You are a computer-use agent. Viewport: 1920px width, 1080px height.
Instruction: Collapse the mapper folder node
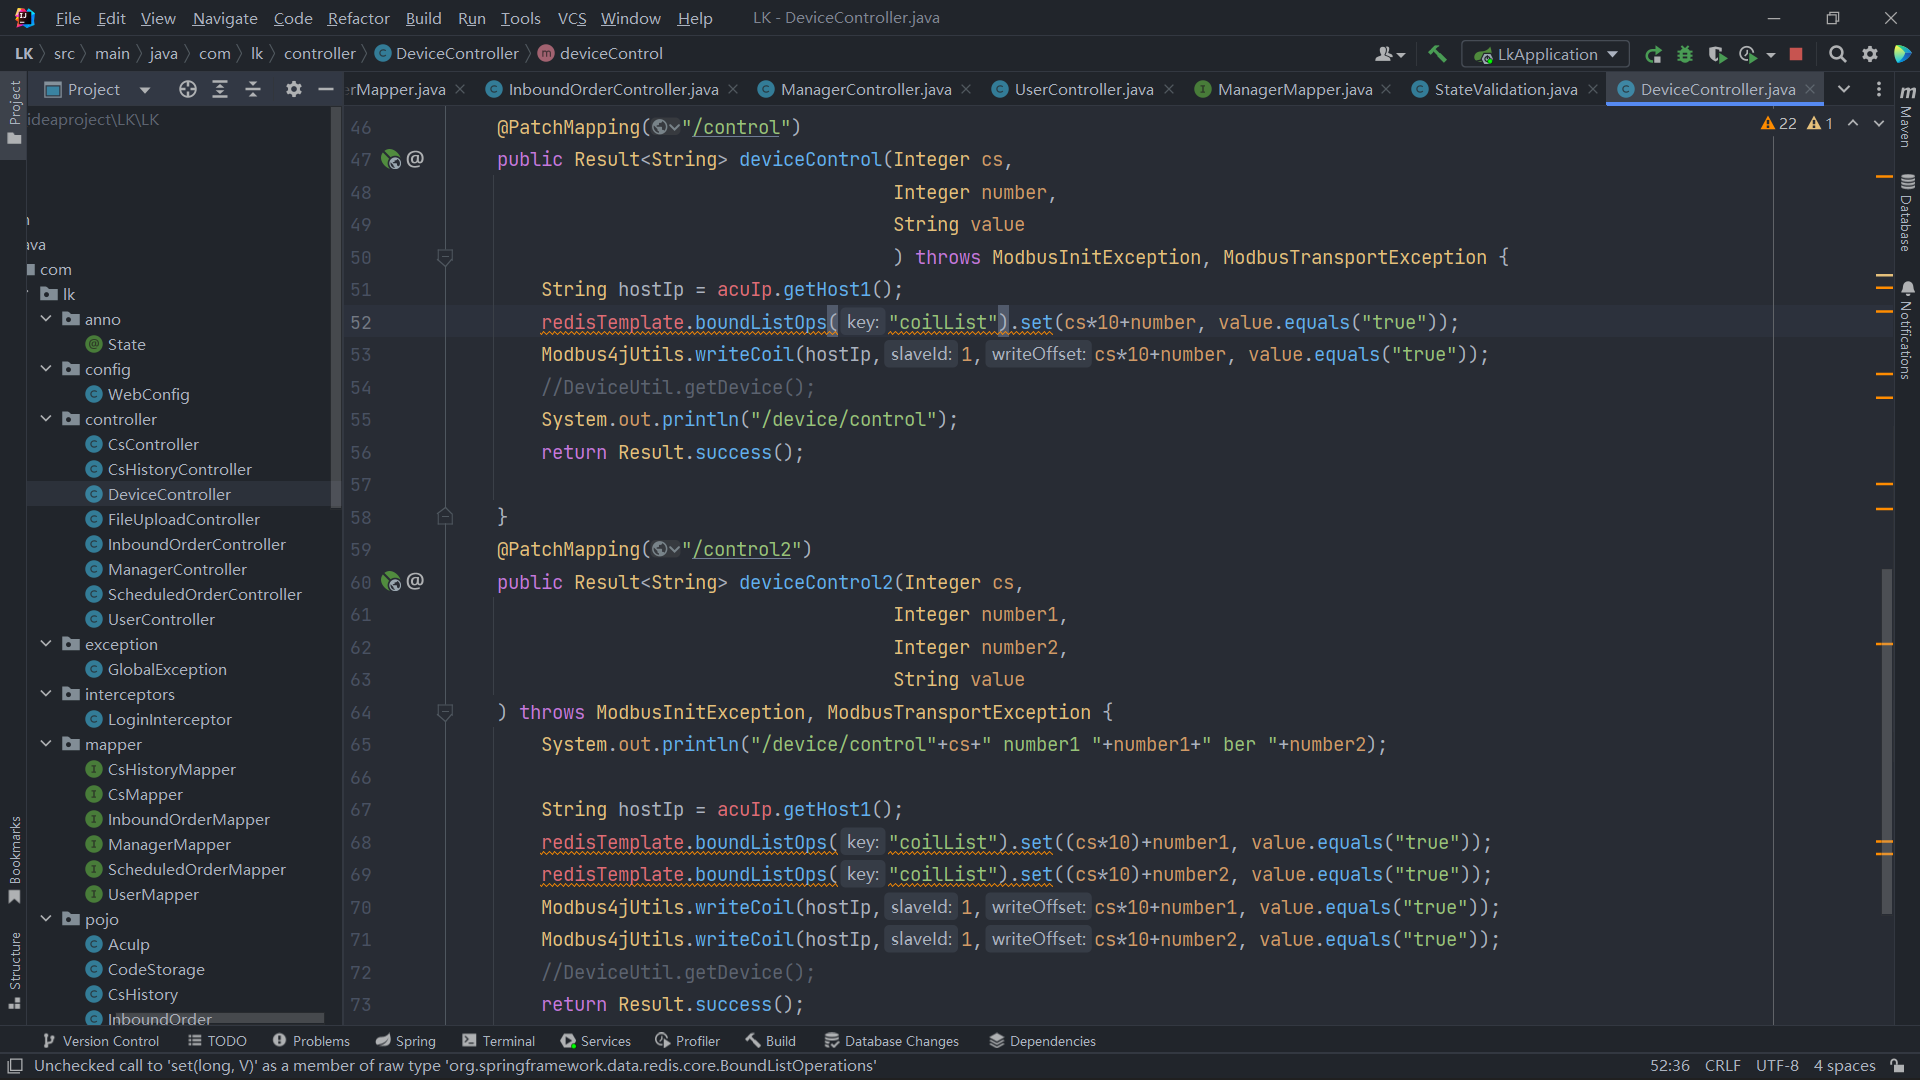pyautogui.click(x=46, y=744)
